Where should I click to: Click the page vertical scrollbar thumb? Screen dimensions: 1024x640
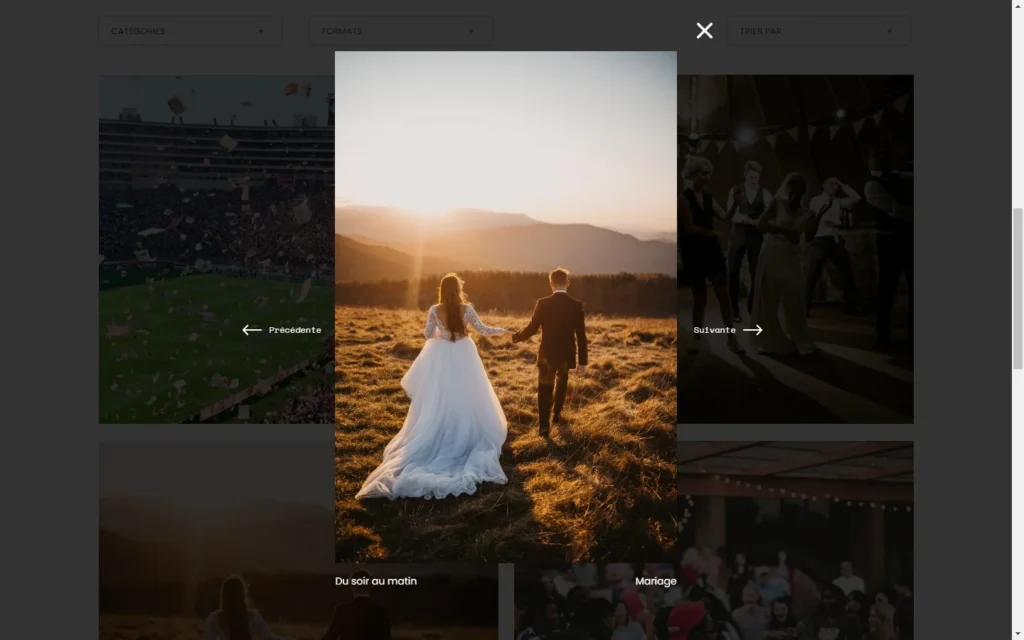[1017, 289]
